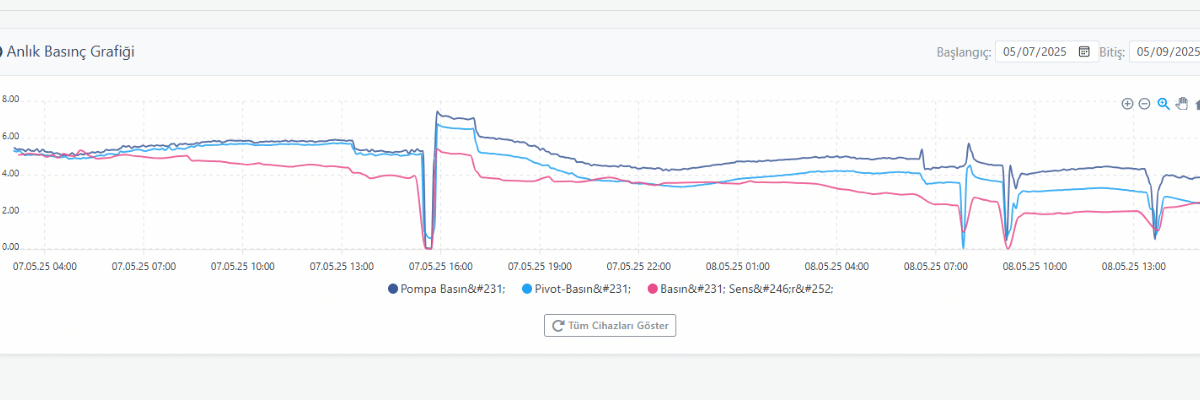Open calendar picker in Başlangıç field
Viewport: 1200px width, 400px height.
tap(1084, 52)
